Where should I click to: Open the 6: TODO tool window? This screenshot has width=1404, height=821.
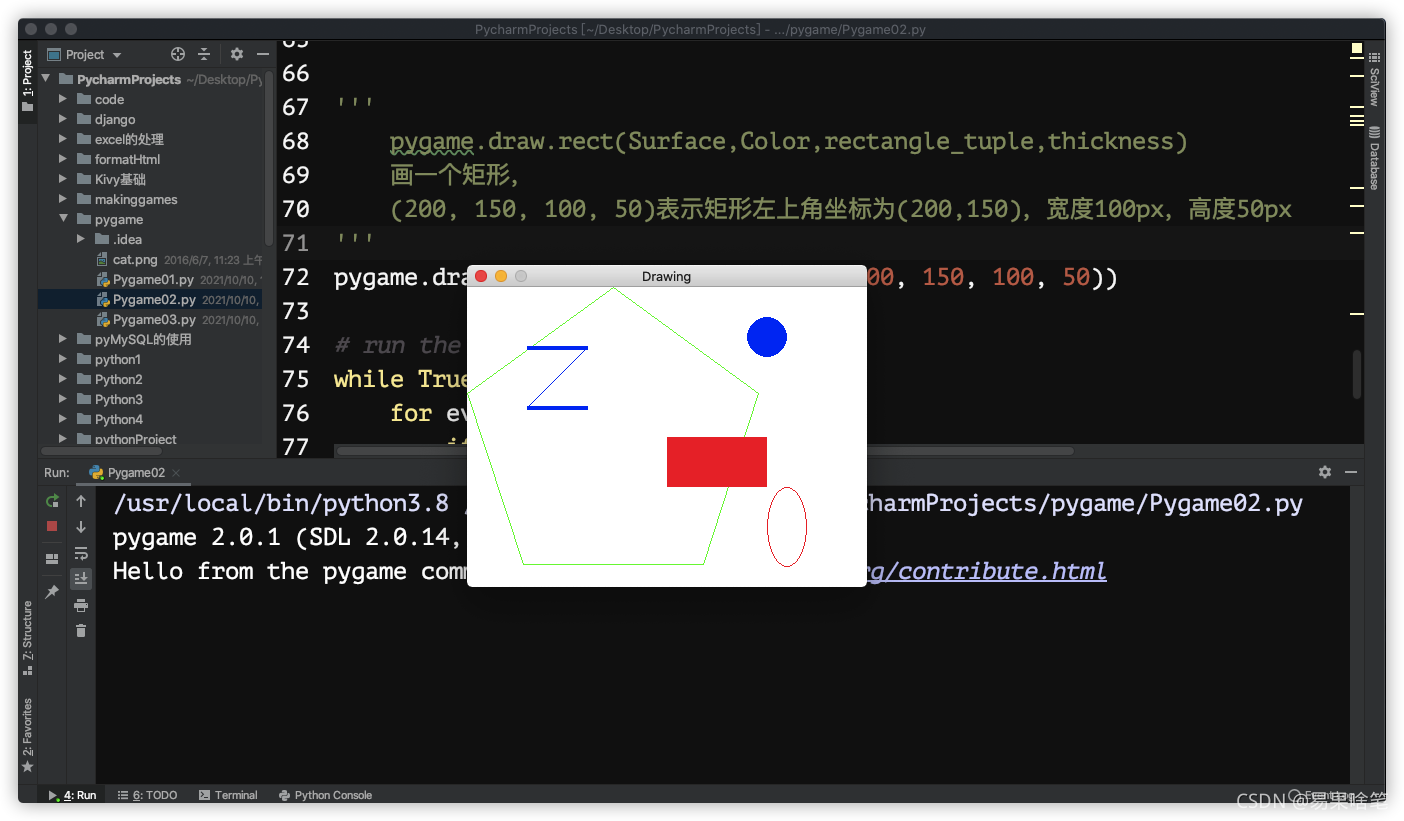[x=147, y=795]
